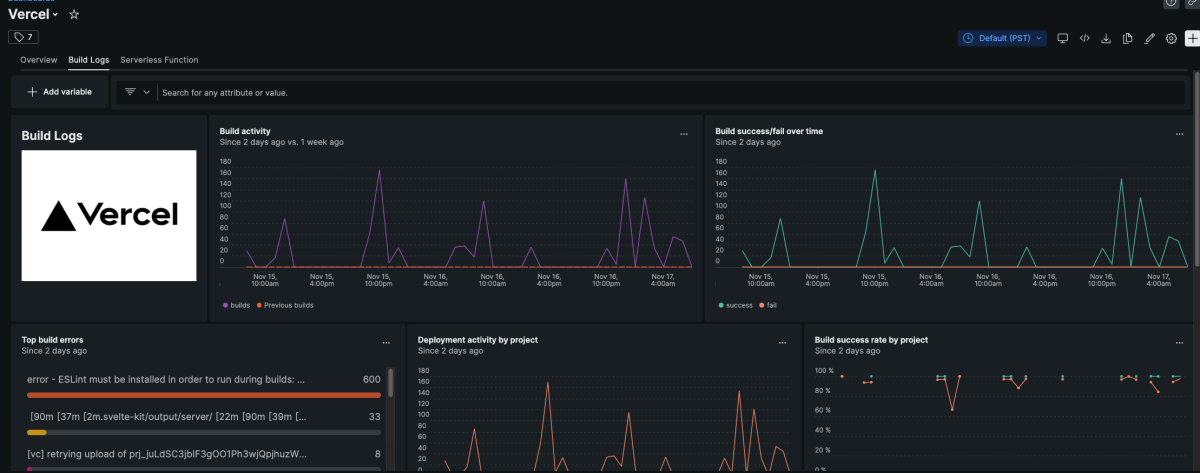Image resolution: width=1200 pixels, height=473 pixels.
Task: Click the red ESLint error bar
Action: pyautogui.click(x=203, y=395)
